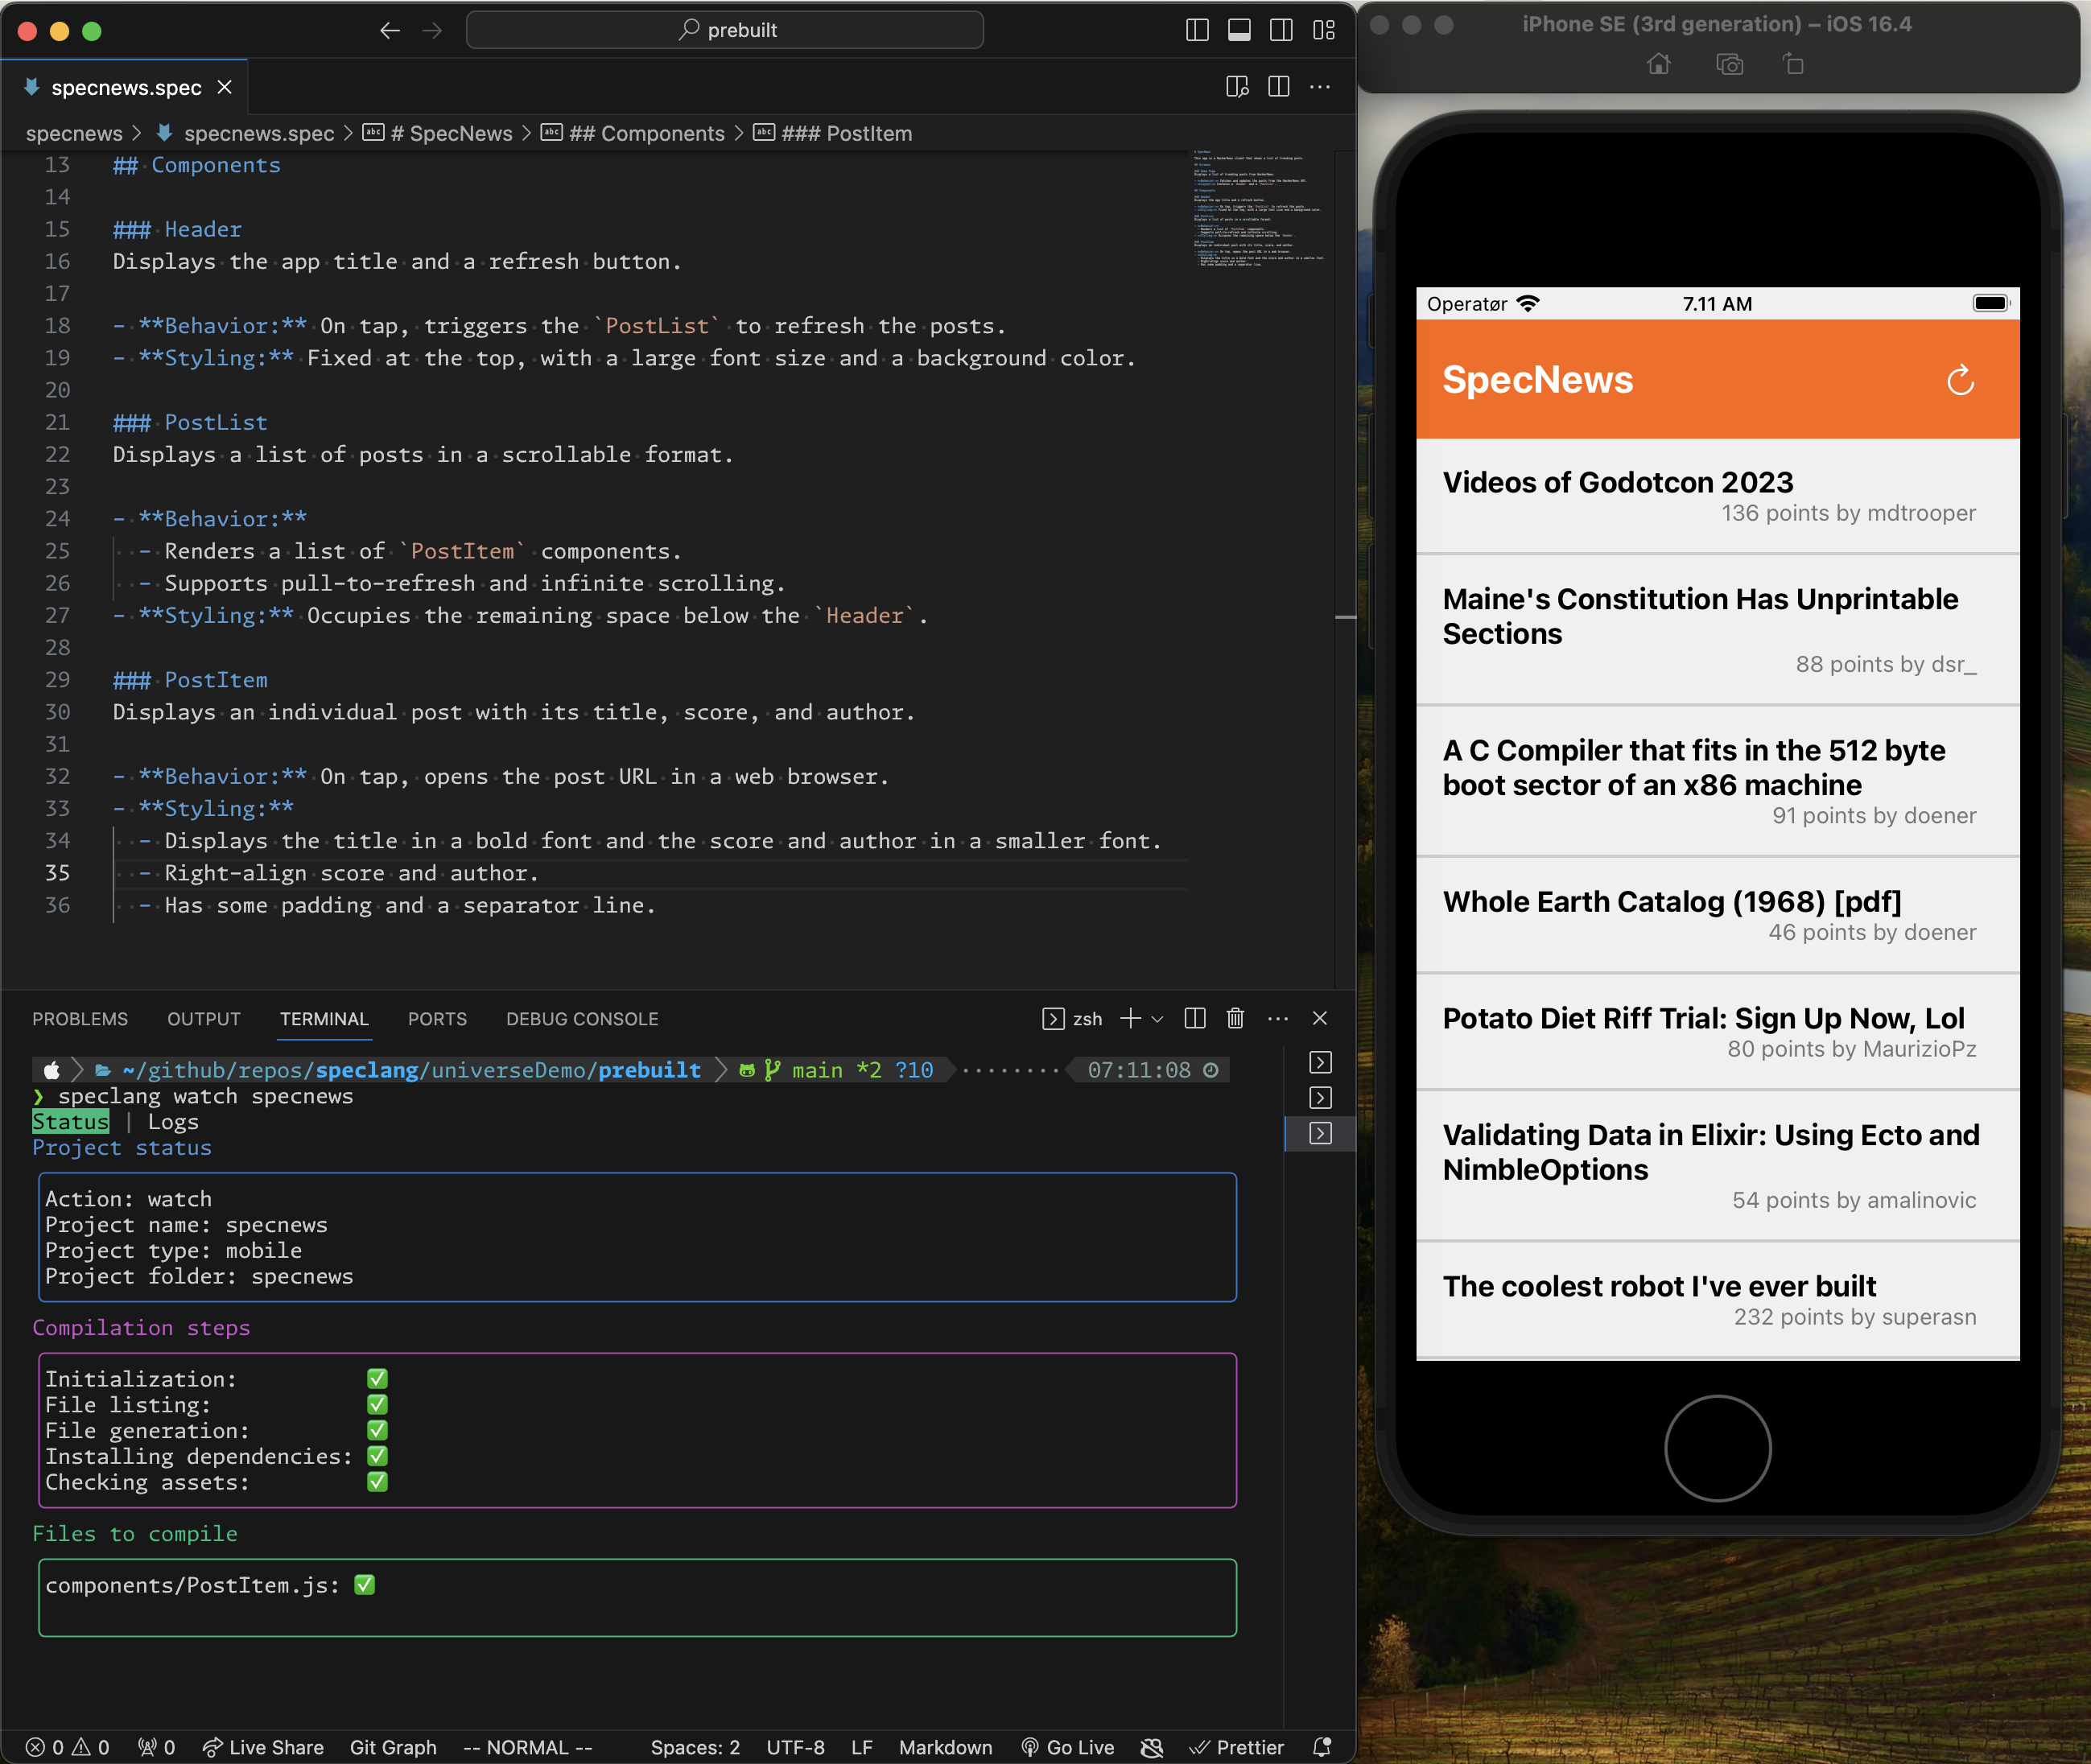
Task: Switch to Logs view in speclang output
Action: tap(173, 1122)
